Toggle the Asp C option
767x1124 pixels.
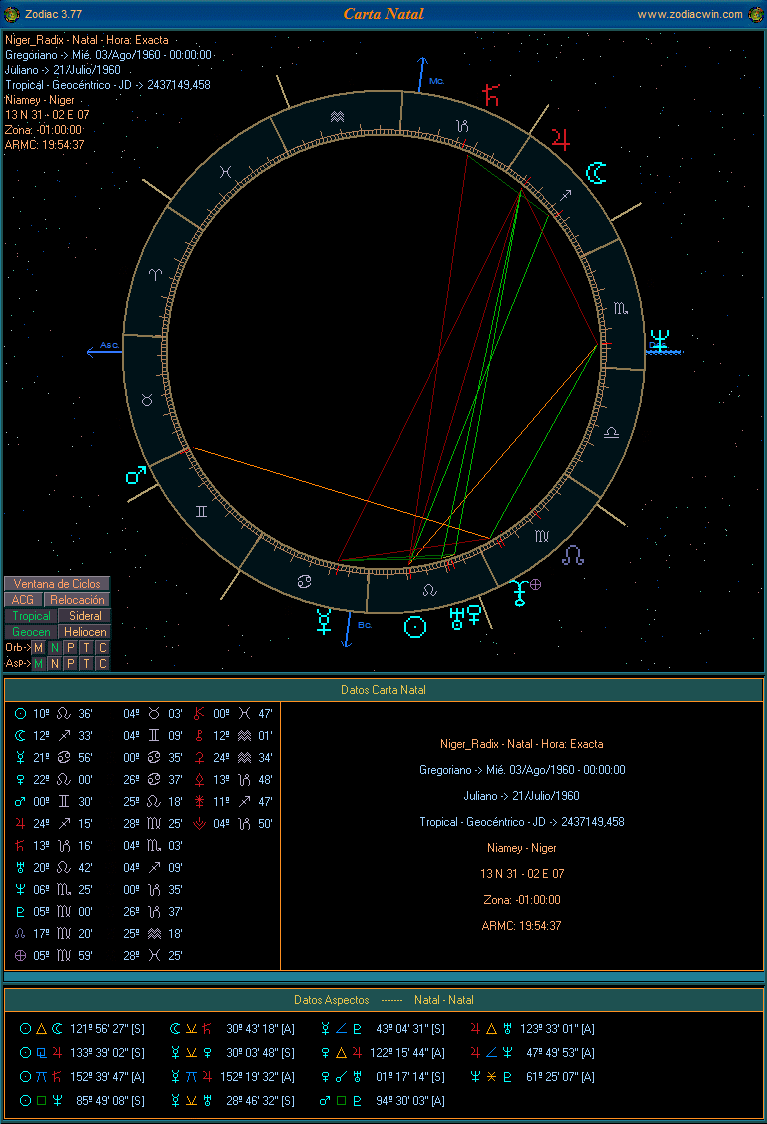point(103,663)
